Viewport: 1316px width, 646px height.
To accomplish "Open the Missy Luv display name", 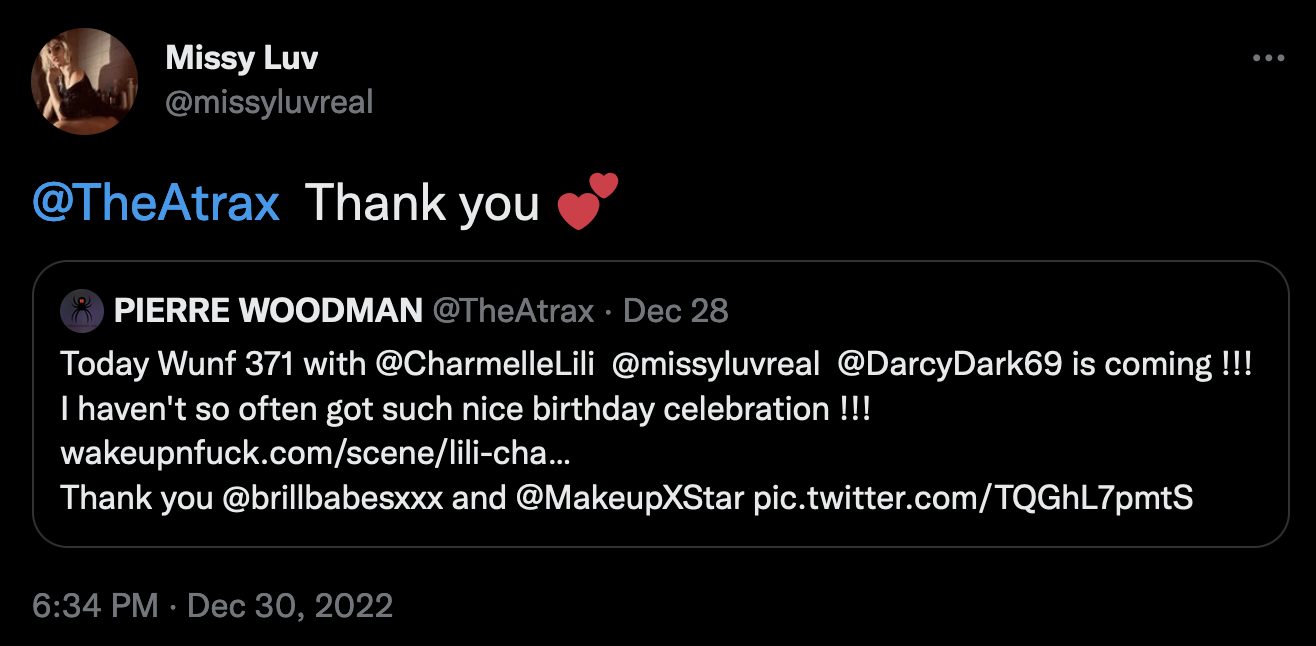I will [x=241, y=58].
